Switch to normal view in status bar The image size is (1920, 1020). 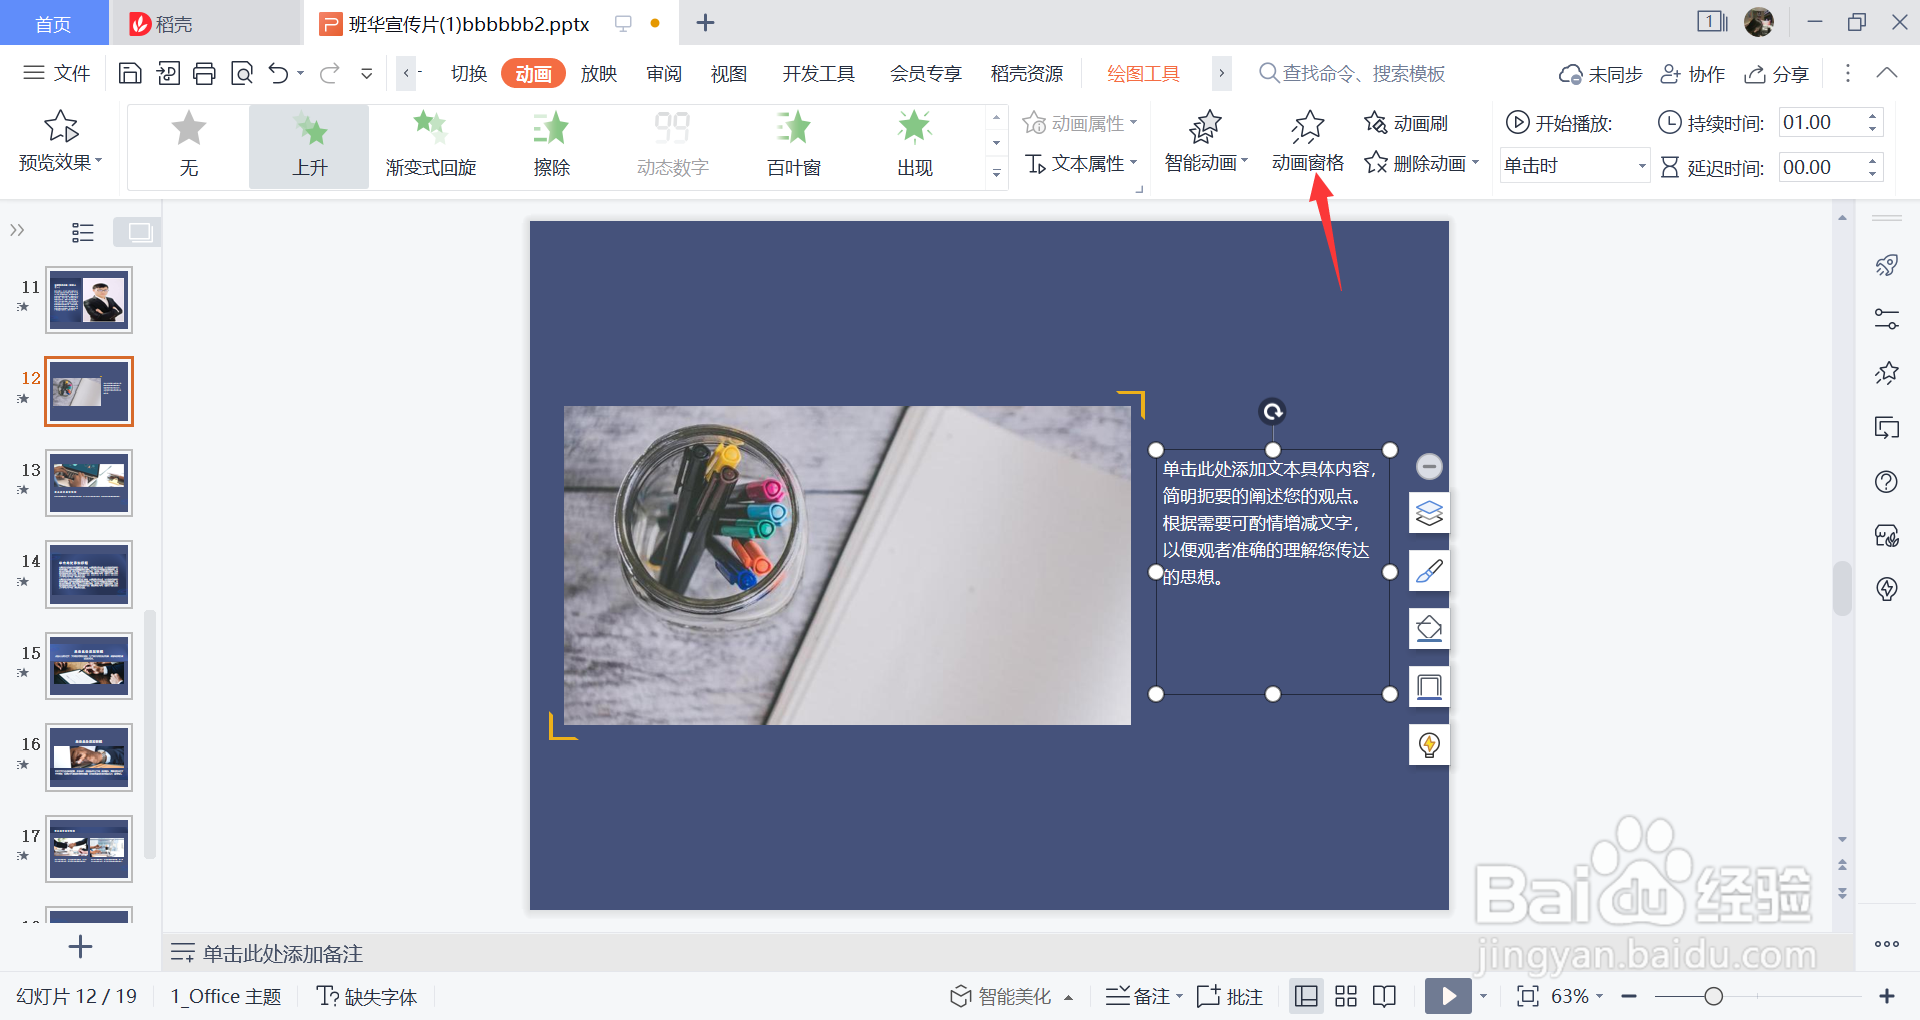tap(1306, 996)
